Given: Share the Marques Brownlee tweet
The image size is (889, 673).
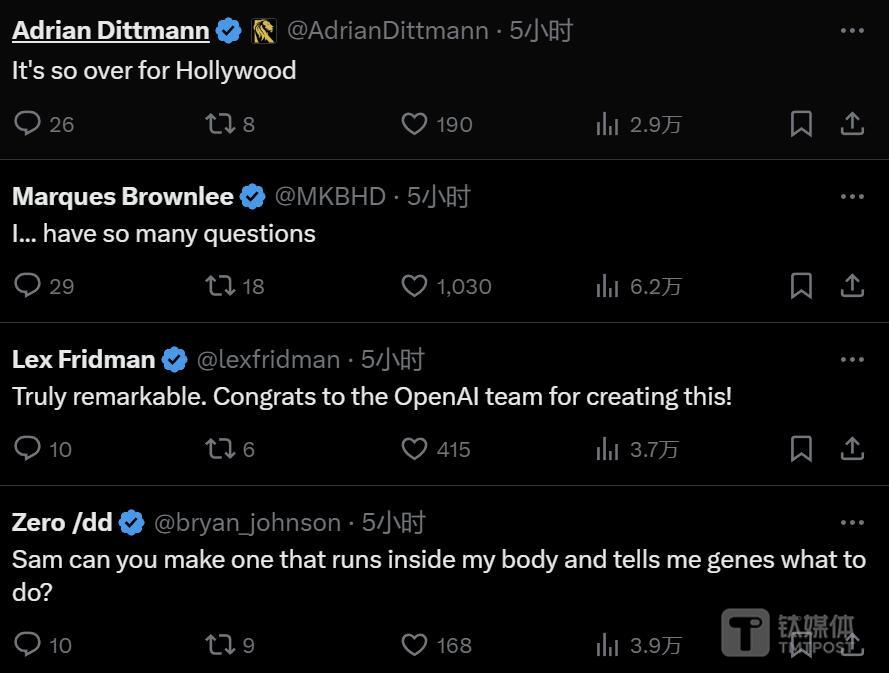Looking at the screenshot, I should click(852, 286).
